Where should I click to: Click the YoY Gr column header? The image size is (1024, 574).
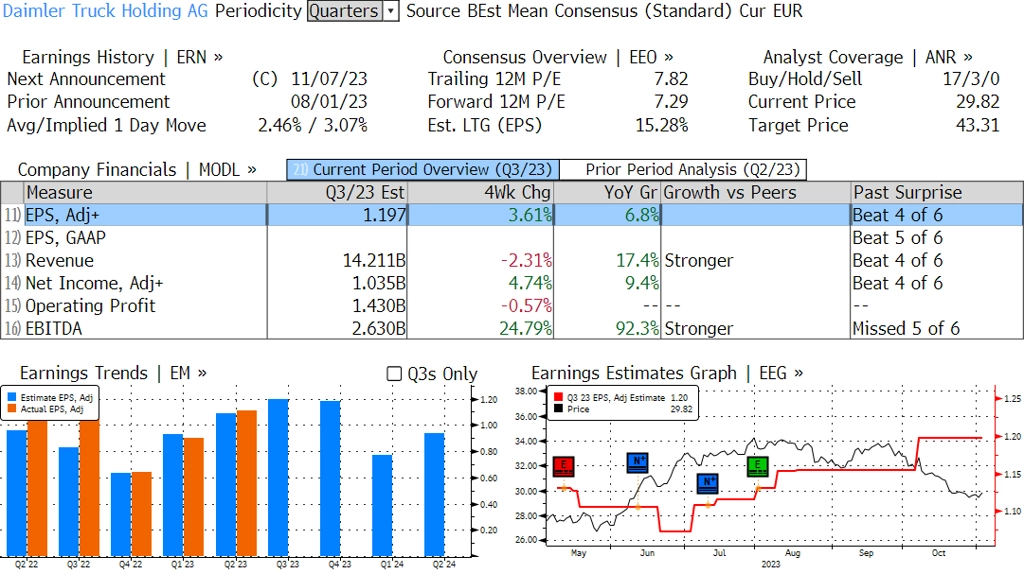(607, 193)
